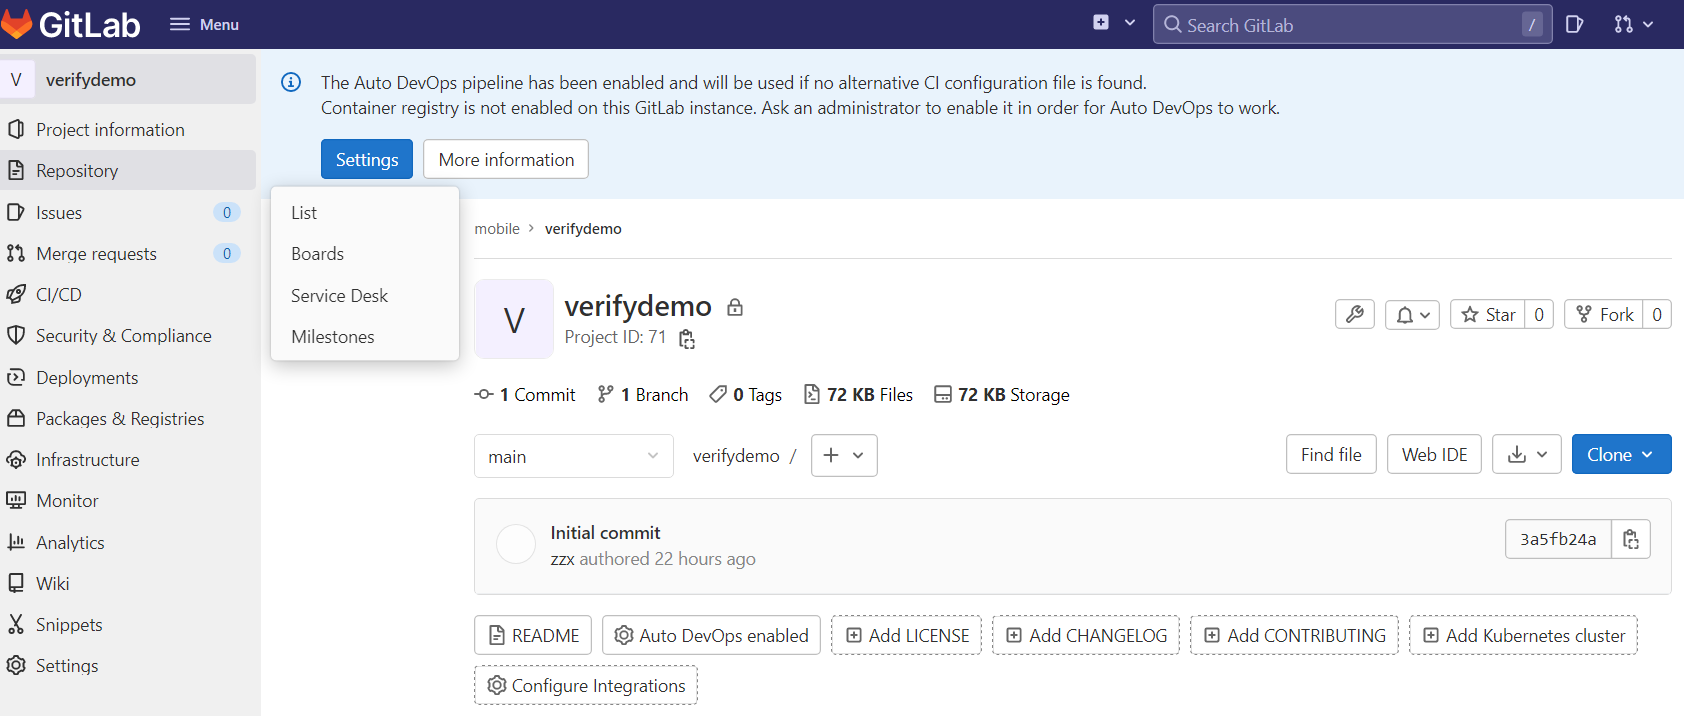Viewport: 1684px width, 716px height.
Task: Click the GitLab fox logo
Action: pos(16,24)
